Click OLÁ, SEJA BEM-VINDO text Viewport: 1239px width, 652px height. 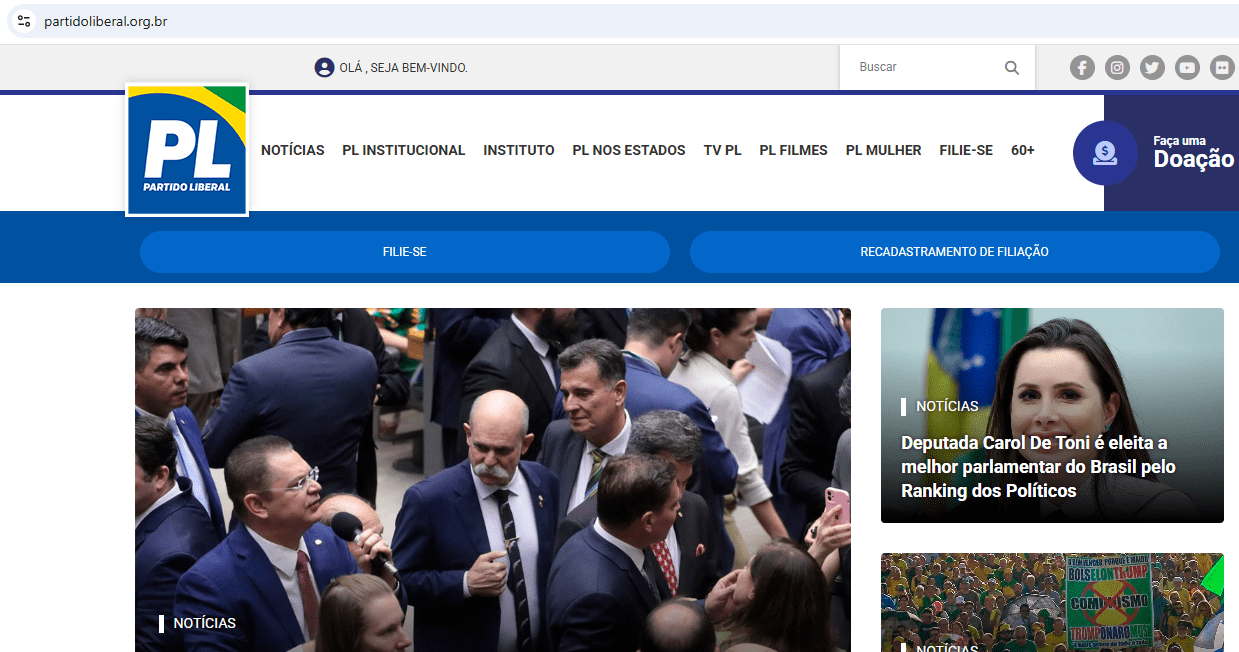pyautogui.click(x=404, y=68)
